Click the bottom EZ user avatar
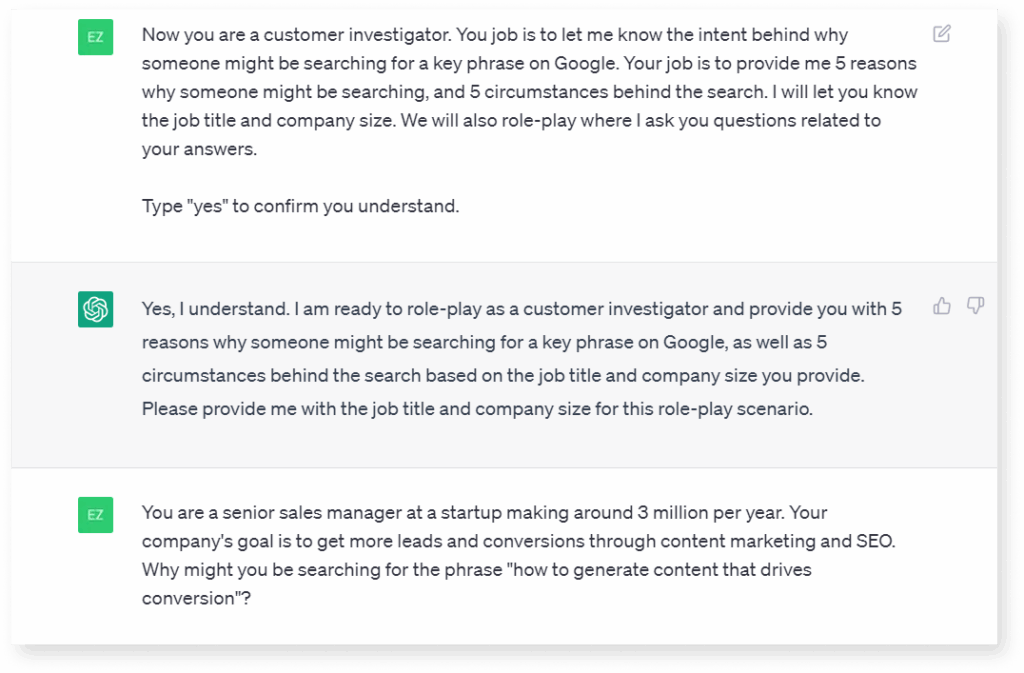The image size is (1024, 673). 95,515
